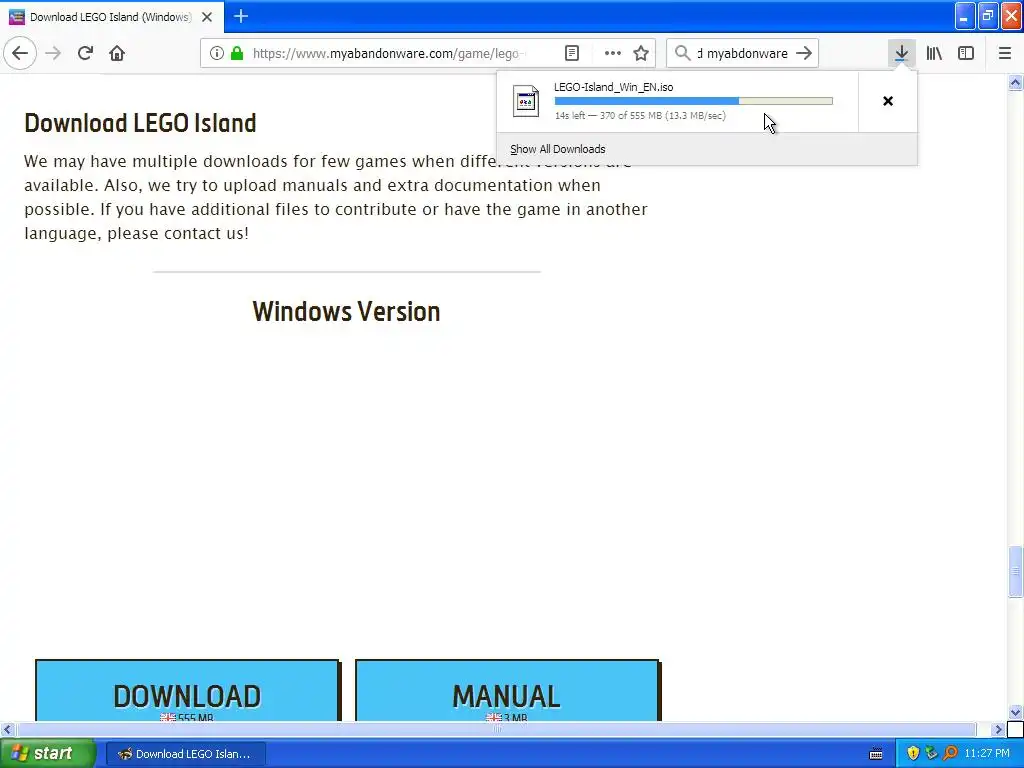Select the Download LEGO Island tab
This screenshot has width=1024, height=768.
click(112, 17)
